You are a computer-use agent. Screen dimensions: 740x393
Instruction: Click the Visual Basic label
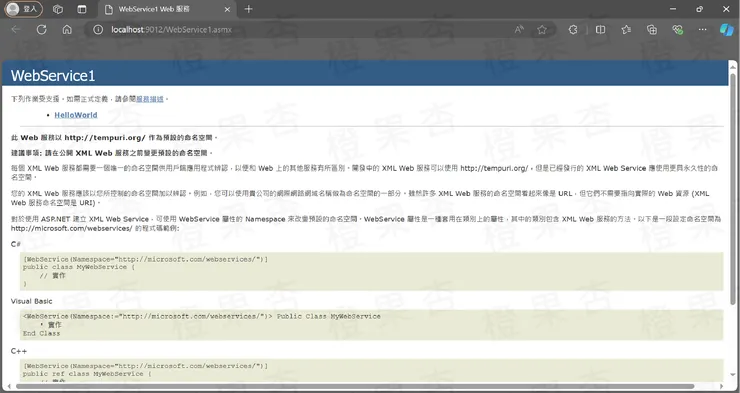coord(32,301)
